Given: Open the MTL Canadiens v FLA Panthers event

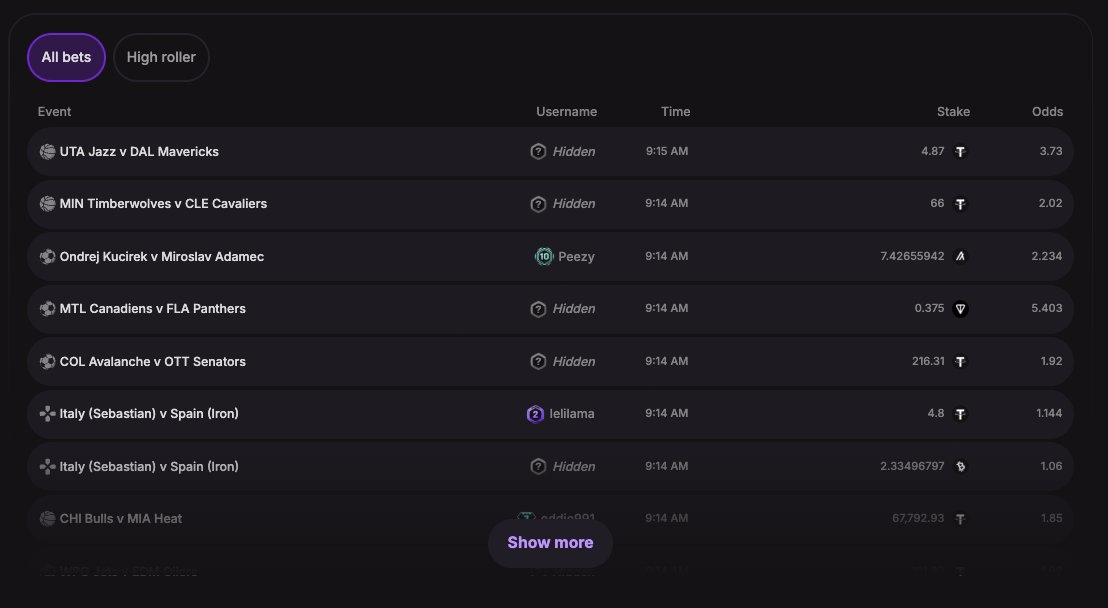Looking at the screenshot, I should pyautogui.click(x=152, y=309).
